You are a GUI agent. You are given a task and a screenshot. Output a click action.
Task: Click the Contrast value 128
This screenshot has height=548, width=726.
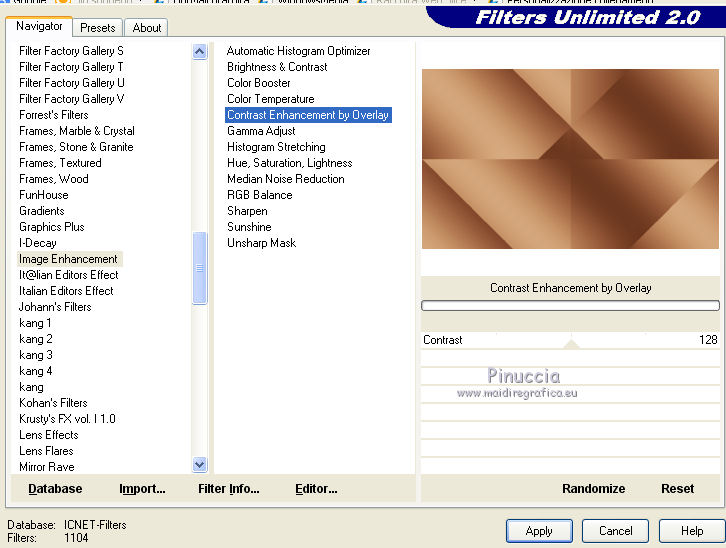click(708, 340)
